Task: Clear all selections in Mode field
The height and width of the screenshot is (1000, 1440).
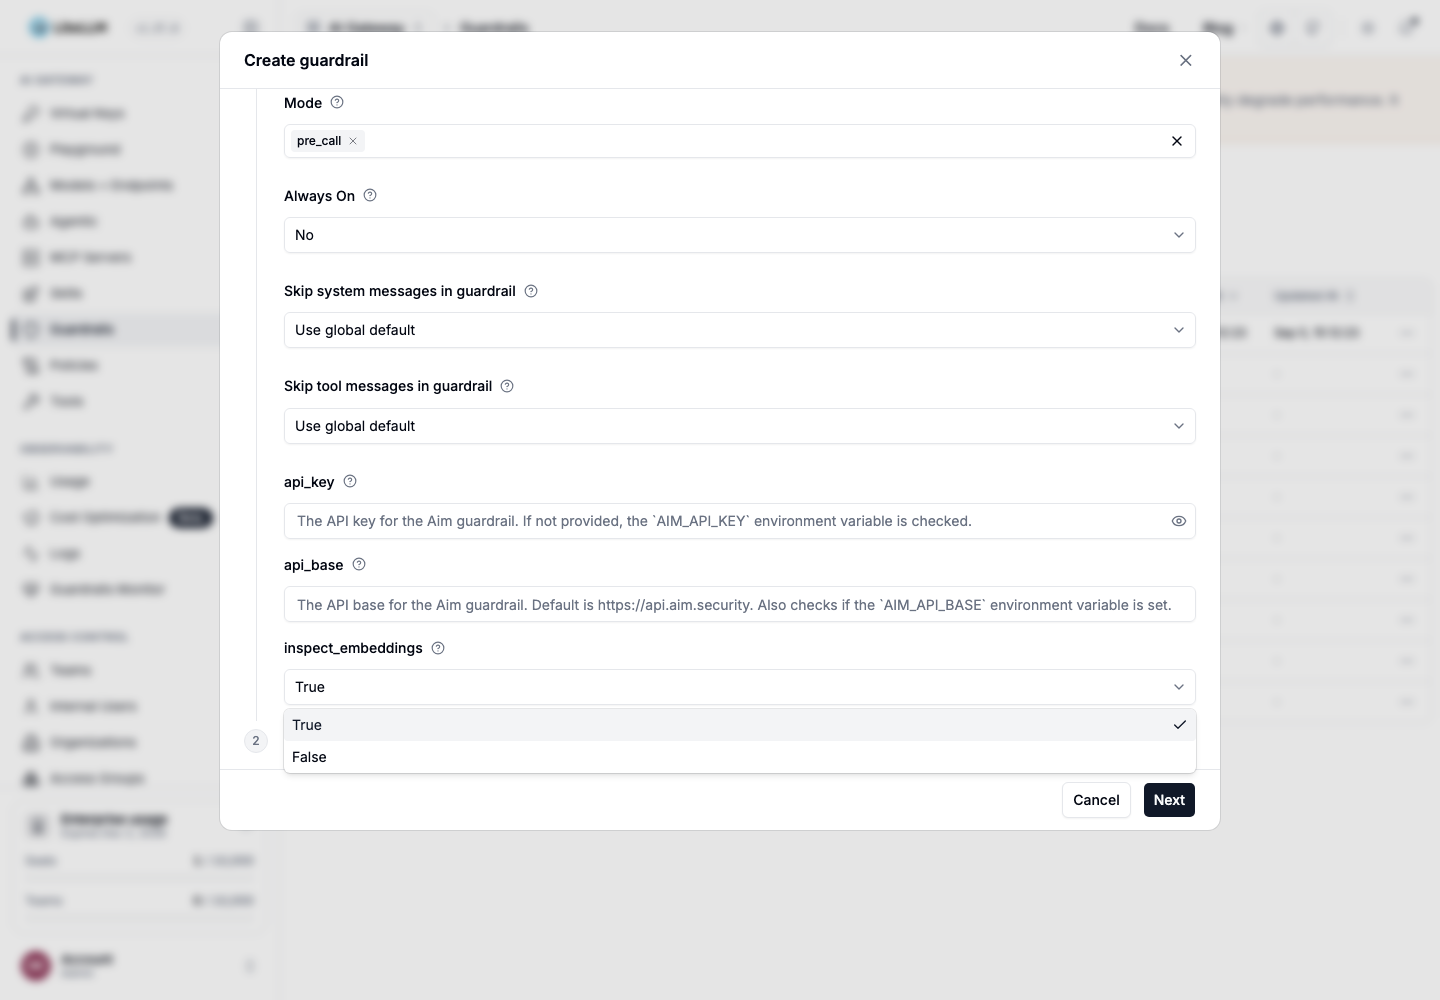Action: click(1177, 141)
